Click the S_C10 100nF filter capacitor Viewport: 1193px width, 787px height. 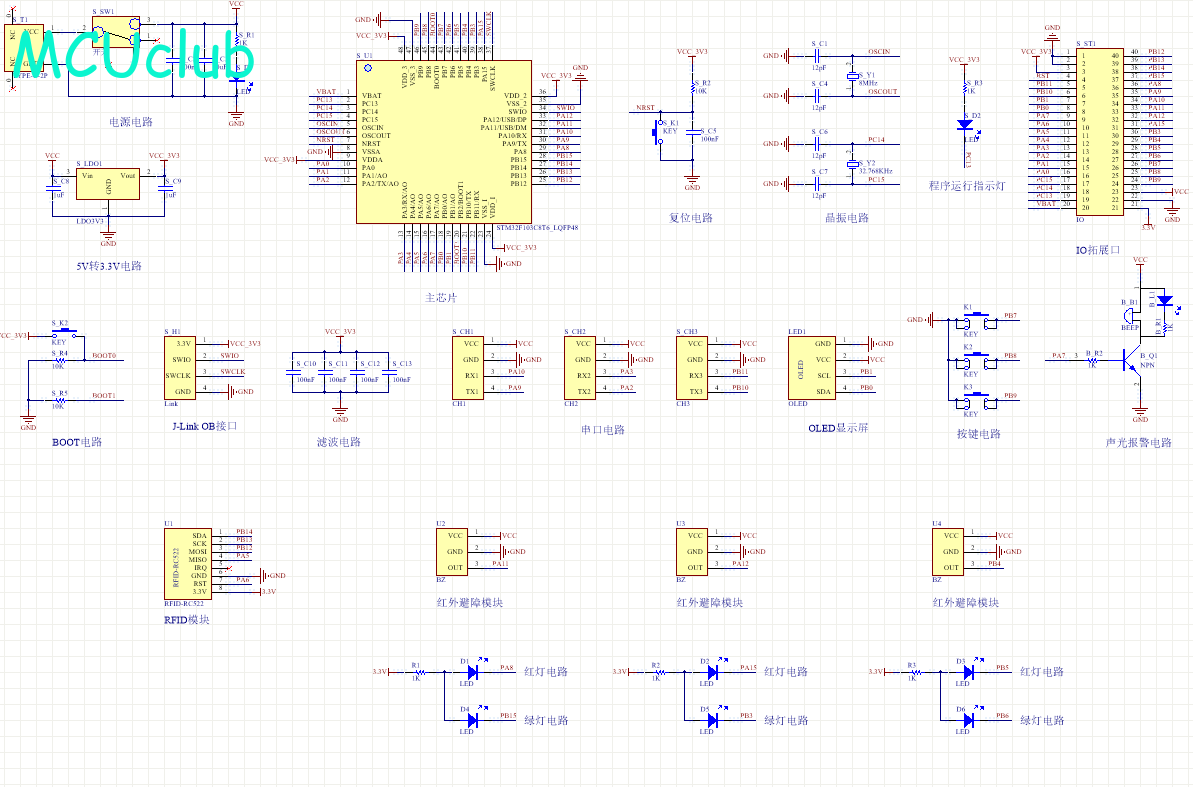point(293,371)
